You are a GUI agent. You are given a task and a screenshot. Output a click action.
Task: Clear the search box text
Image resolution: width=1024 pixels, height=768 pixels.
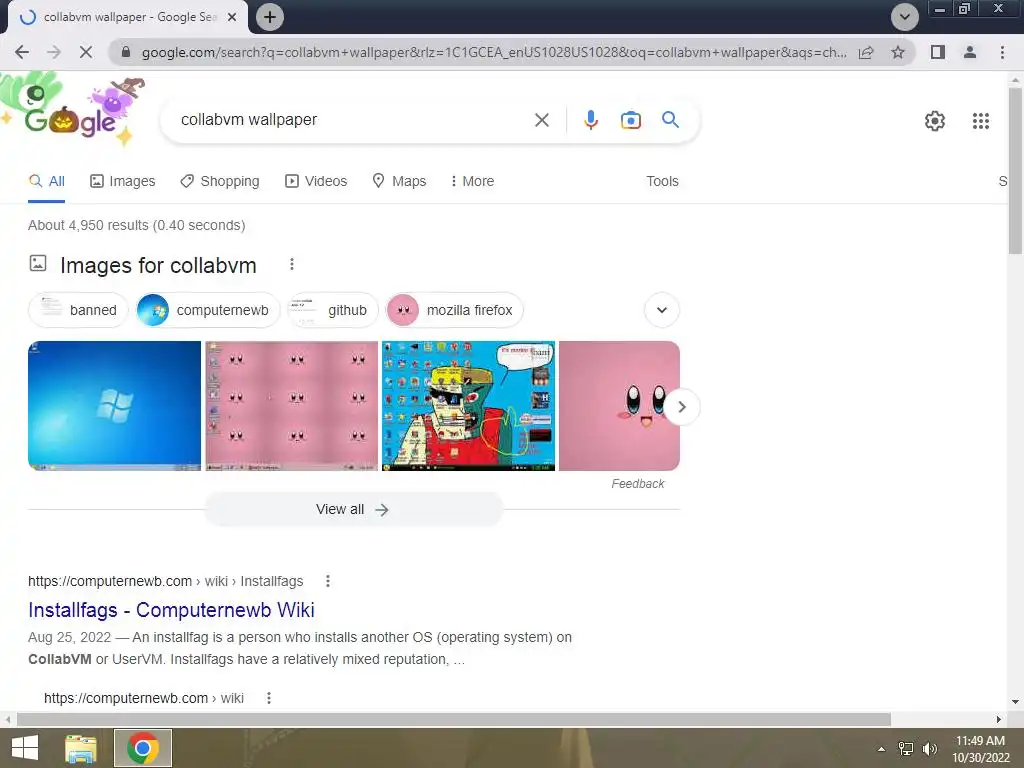tap(541, 120)
